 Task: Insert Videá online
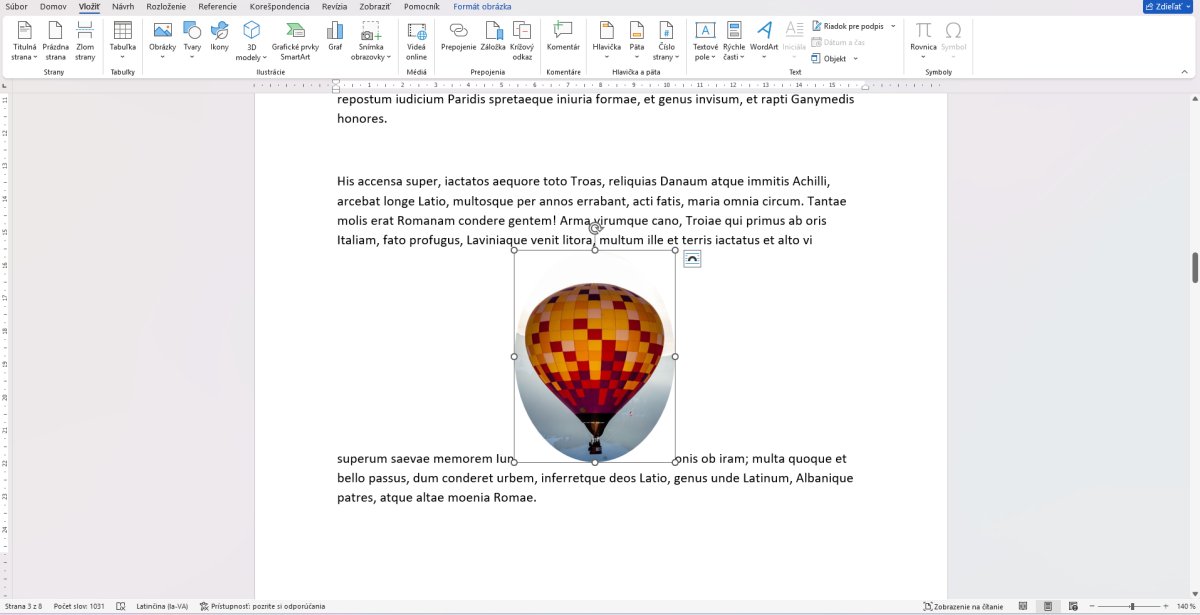click(416, 42)
